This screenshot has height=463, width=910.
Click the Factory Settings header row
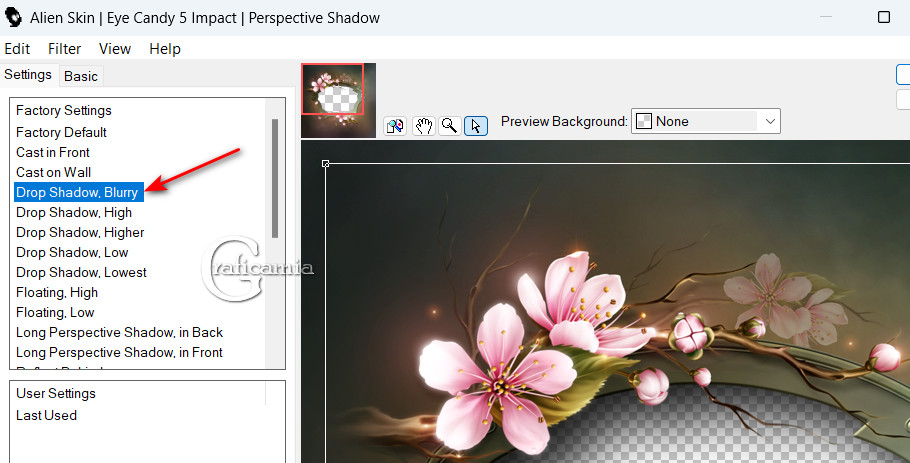64,110
